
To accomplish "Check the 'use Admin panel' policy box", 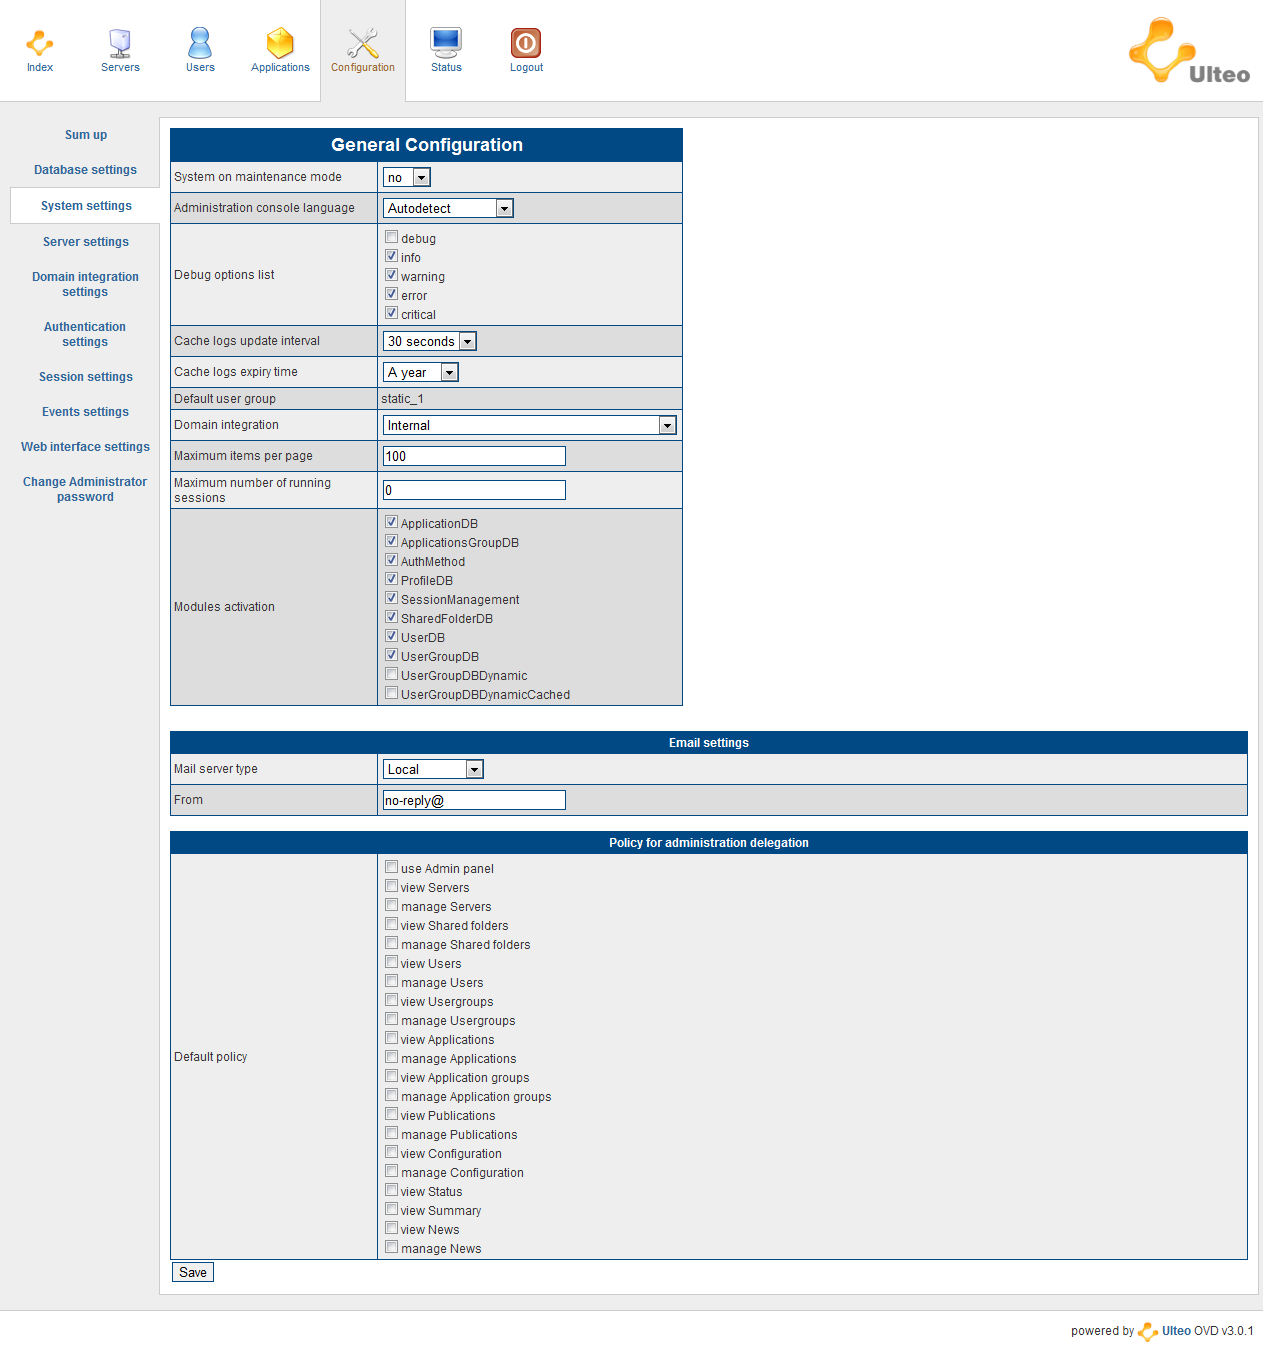I will click(x=392, y=867).
